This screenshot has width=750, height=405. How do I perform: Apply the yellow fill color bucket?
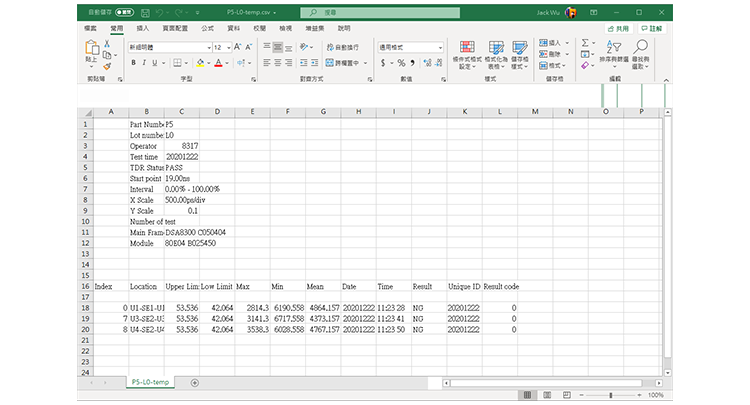click(200, 63)
